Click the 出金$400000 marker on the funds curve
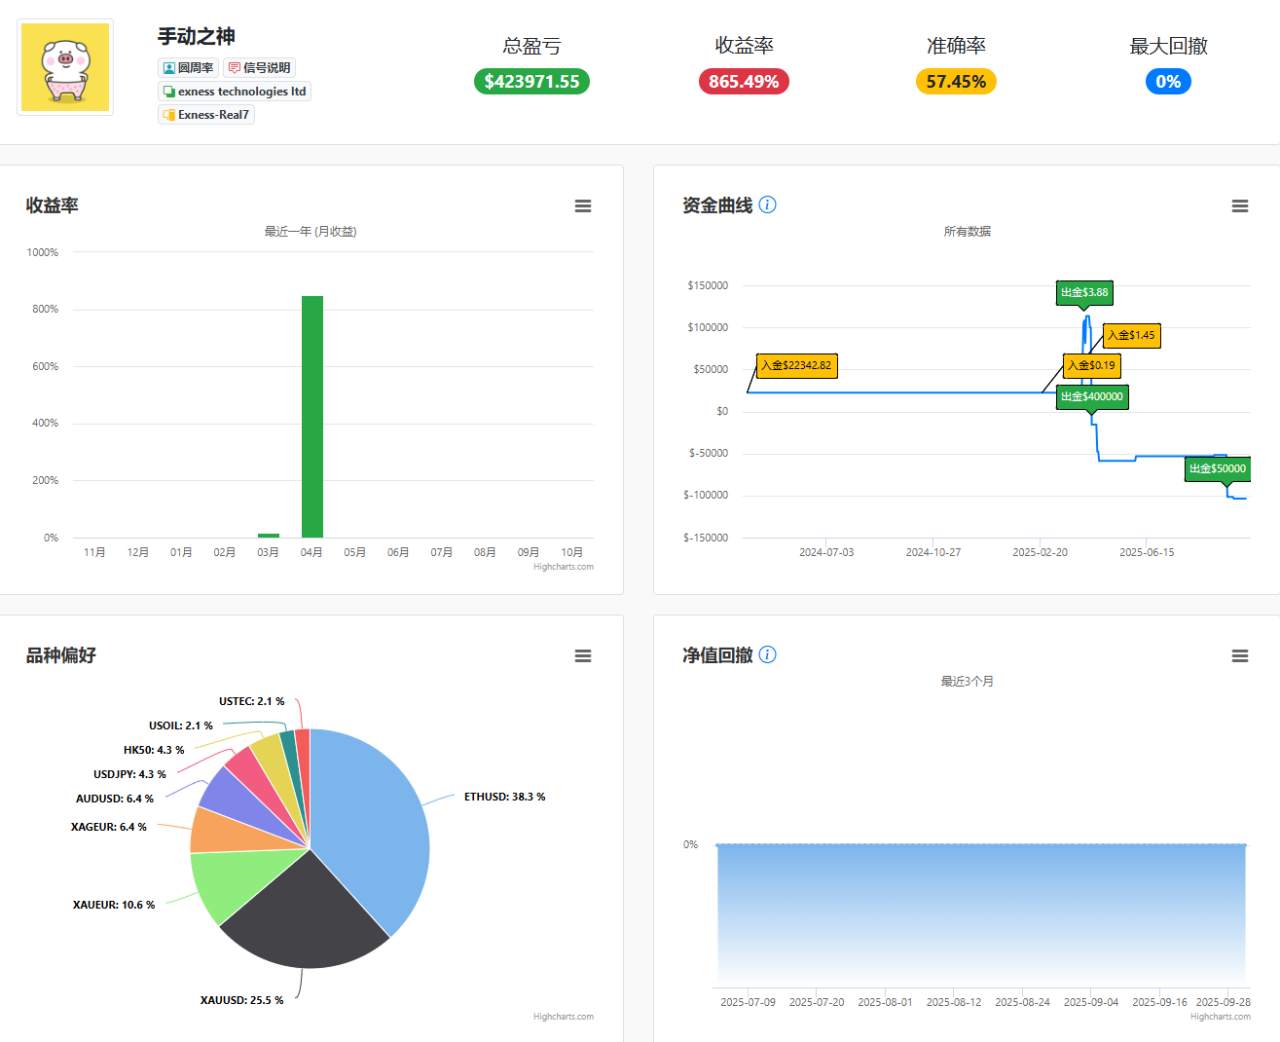 tap(1092, 397)
